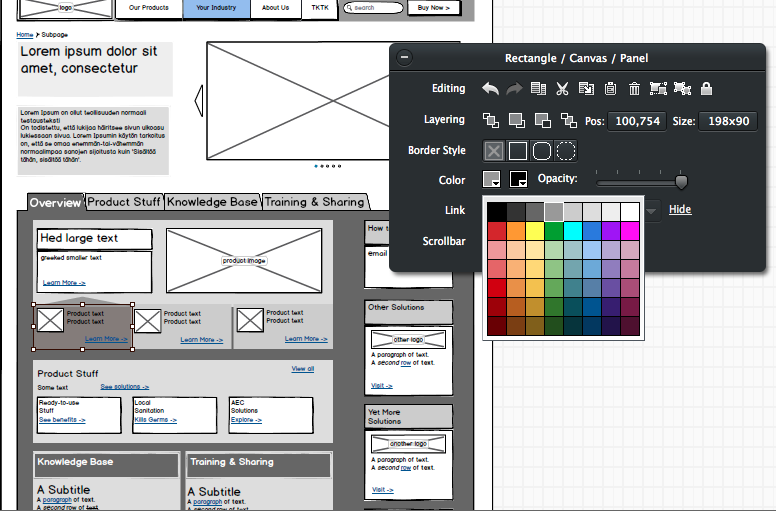The height and width of the screenshot is (511, 776).
Task: Click the Buy Now button
Action: point(434,8)
